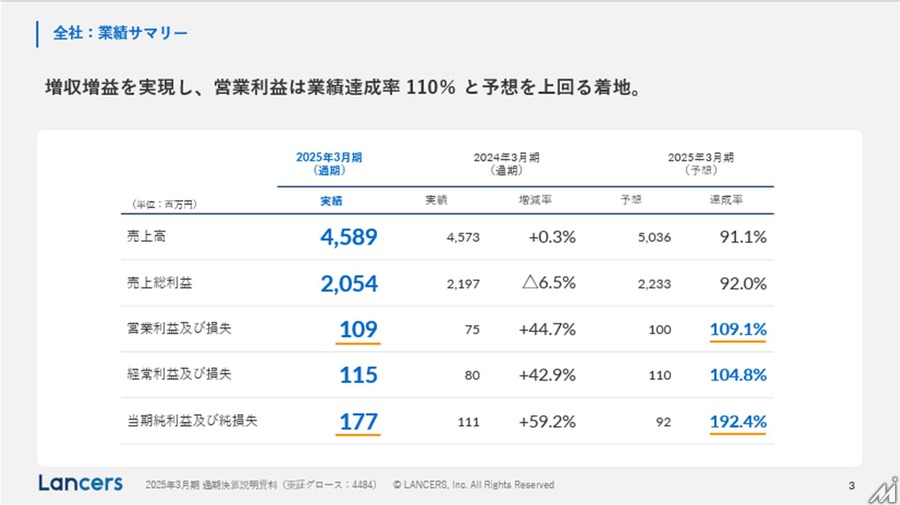900x505 pixels.
Task: Click the unit note （単位：百万円）
Action: pos(164,204)
